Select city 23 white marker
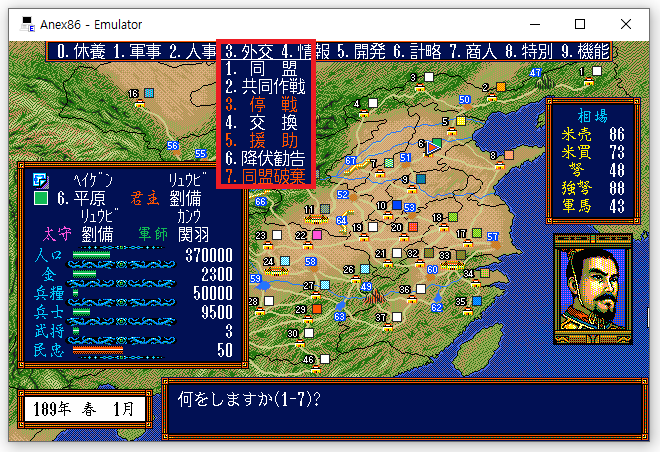660x452 pixels. click(x=277, y=235)
